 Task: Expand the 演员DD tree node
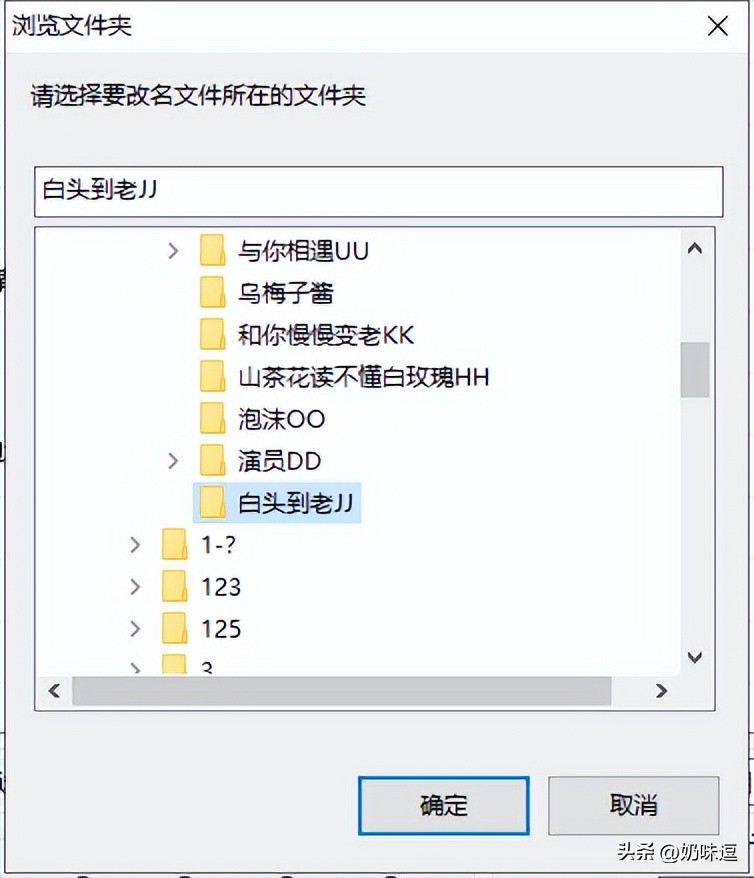pos(175,461)
